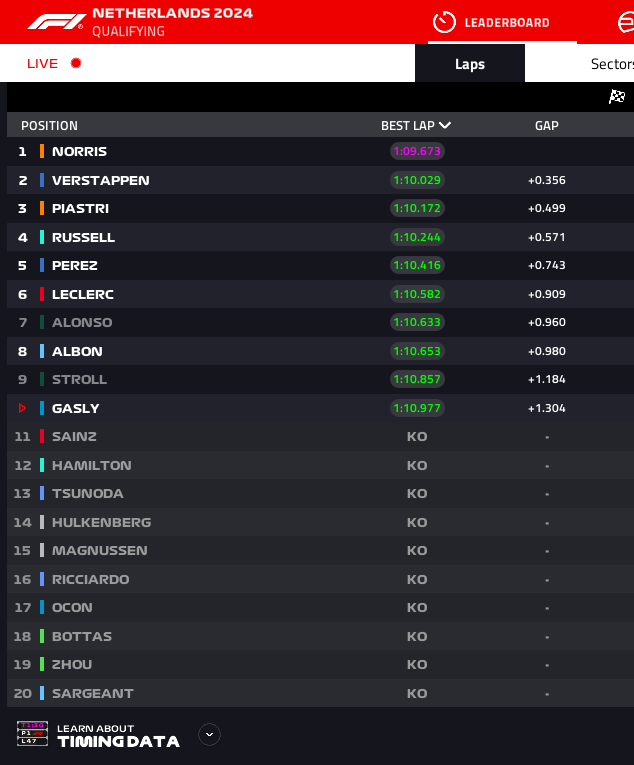Click the Position column header
Image resolution: width=634 pixels, height=765 pixels.
tap(49, 126)
